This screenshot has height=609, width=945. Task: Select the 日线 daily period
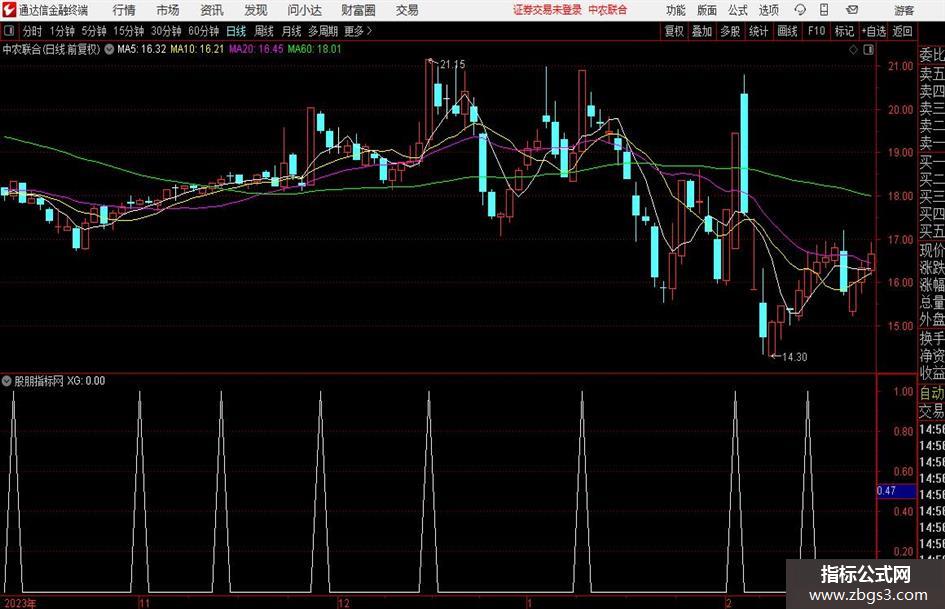[x=236, y=31]
